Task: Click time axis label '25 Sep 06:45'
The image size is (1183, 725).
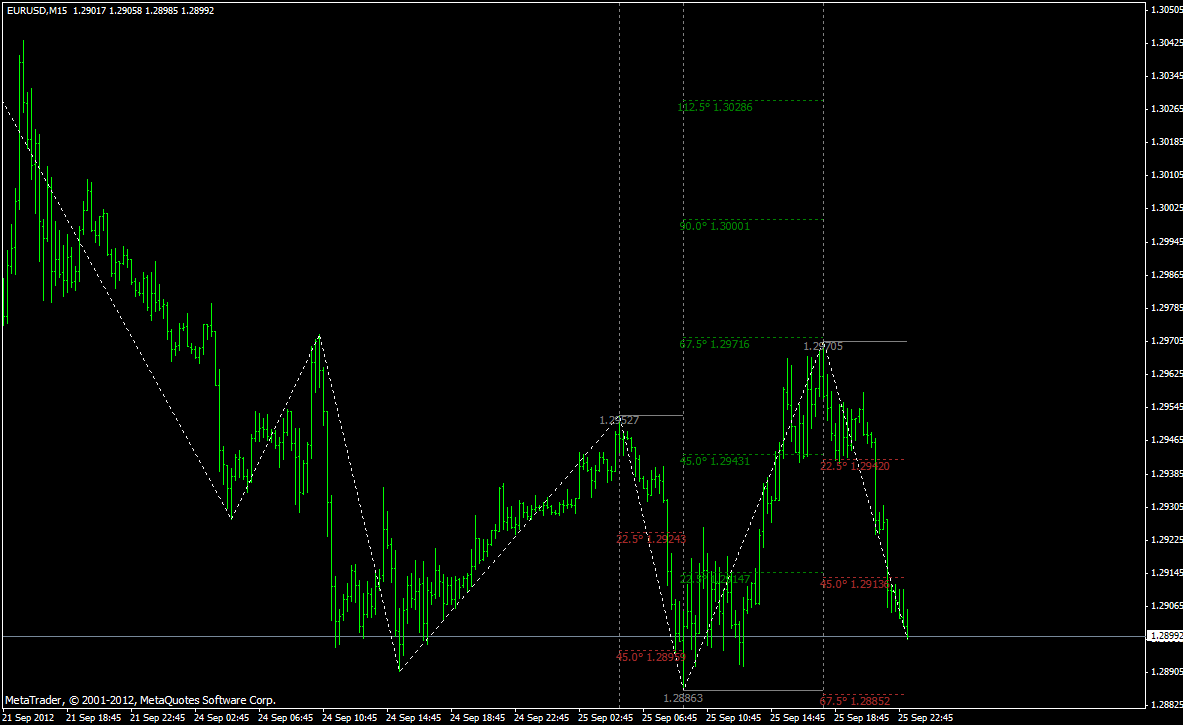Action: click(670, 717)
